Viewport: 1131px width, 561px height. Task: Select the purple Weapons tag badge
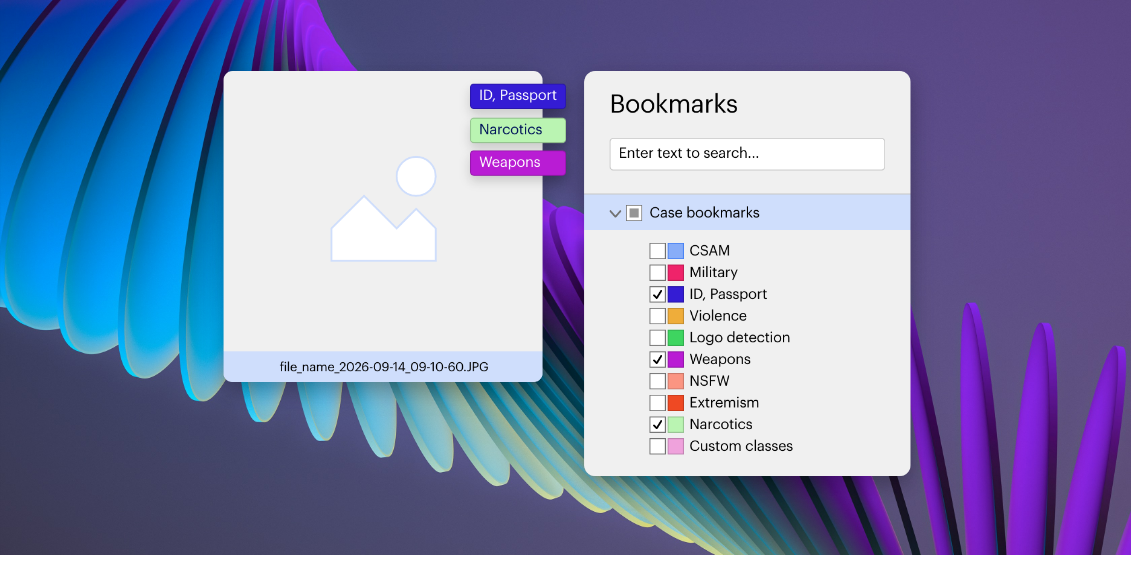tap(517, 163)
